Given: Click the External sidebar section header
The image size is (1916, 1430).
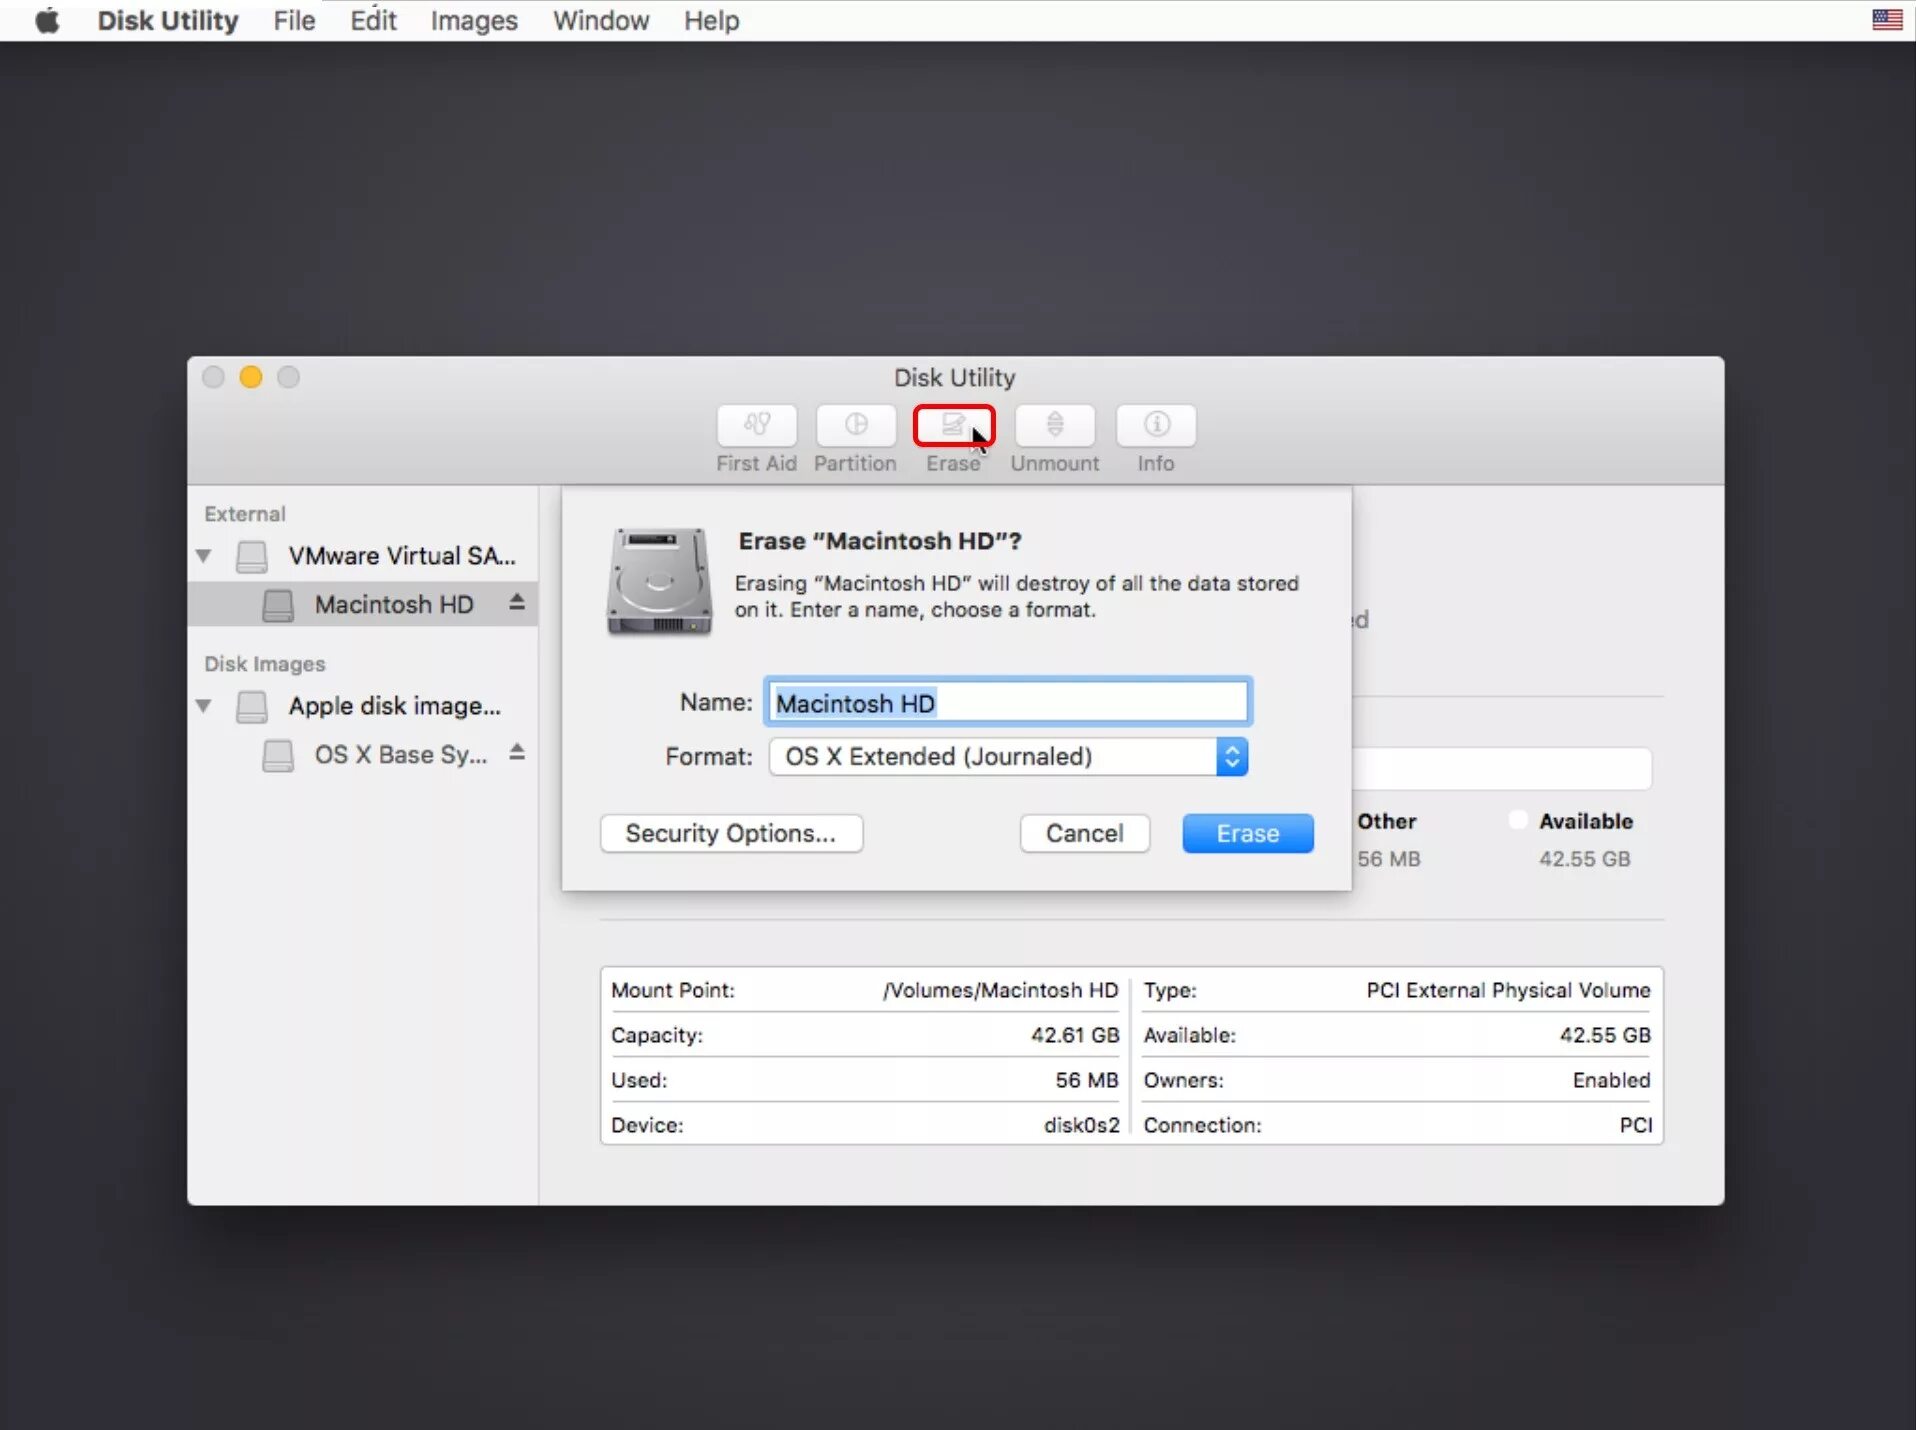Looking at the screenshot, I should [x=245, y=514].
